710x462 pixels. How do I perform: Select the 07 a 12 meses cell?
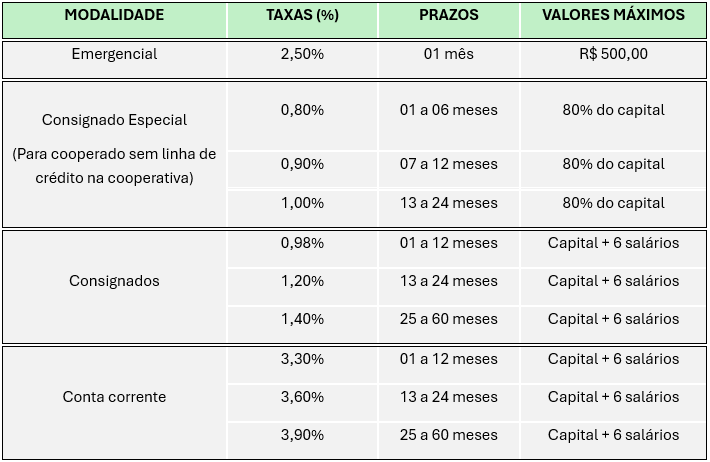pos(449,164)
